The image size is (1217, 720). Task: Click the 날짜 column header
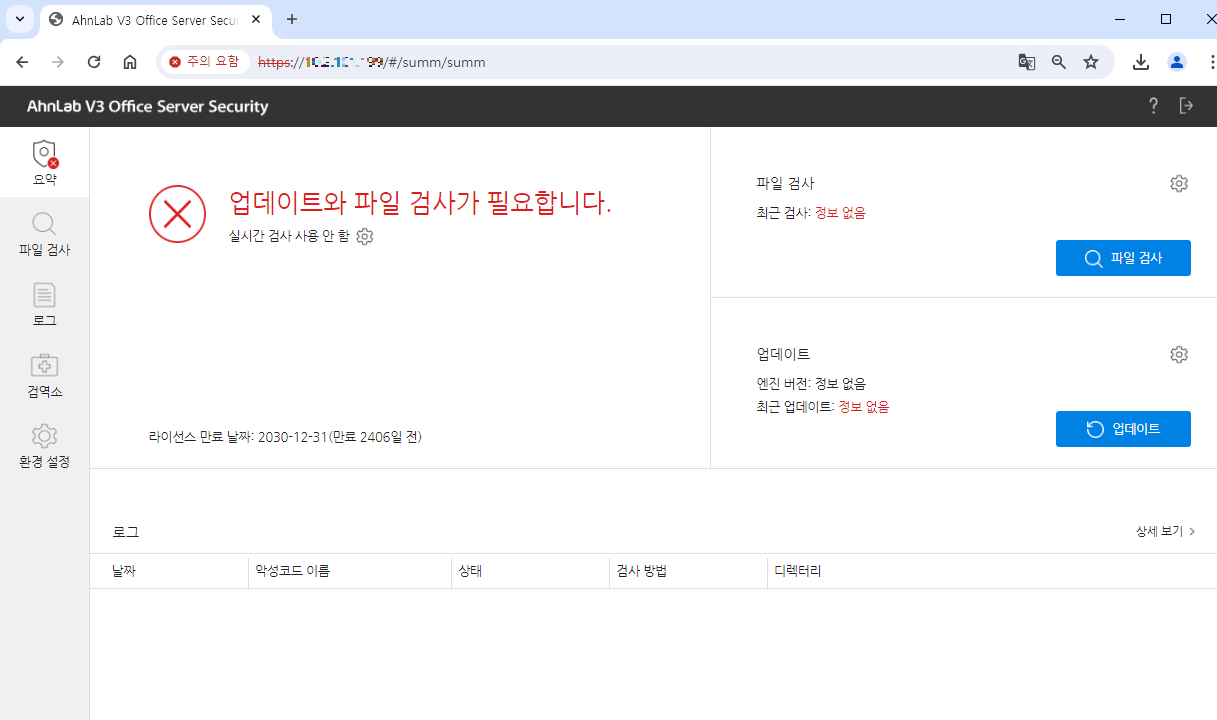coord(124,571)
